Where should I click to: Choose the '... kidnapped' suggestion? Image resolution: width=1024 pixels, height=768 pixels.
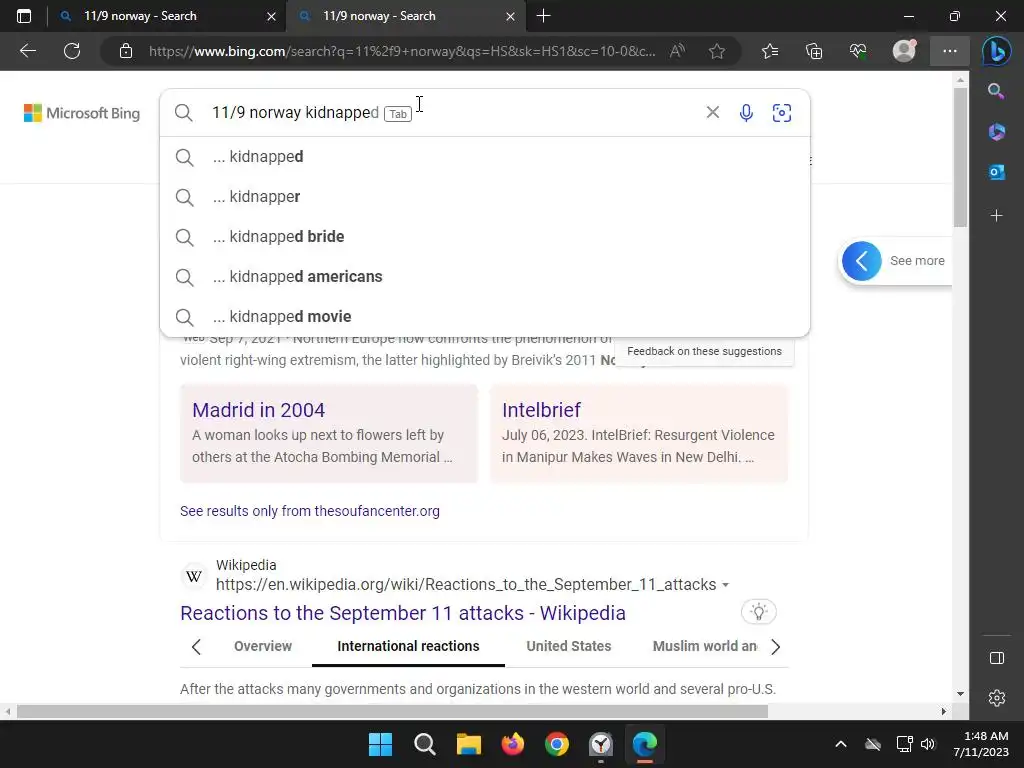click(x=485, y=157)
